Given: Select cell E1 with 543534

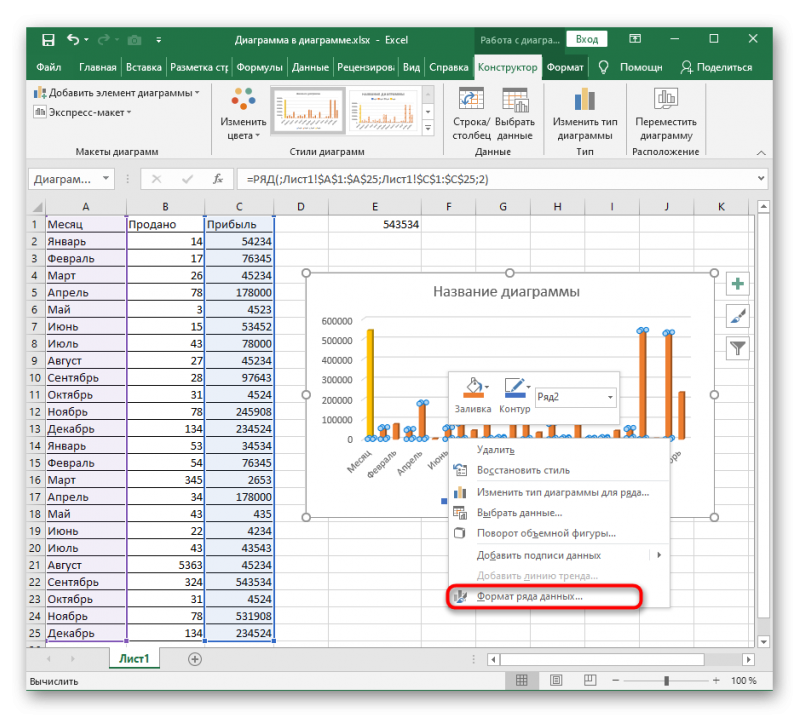Looking at the screenshot, I should point(375,225).
